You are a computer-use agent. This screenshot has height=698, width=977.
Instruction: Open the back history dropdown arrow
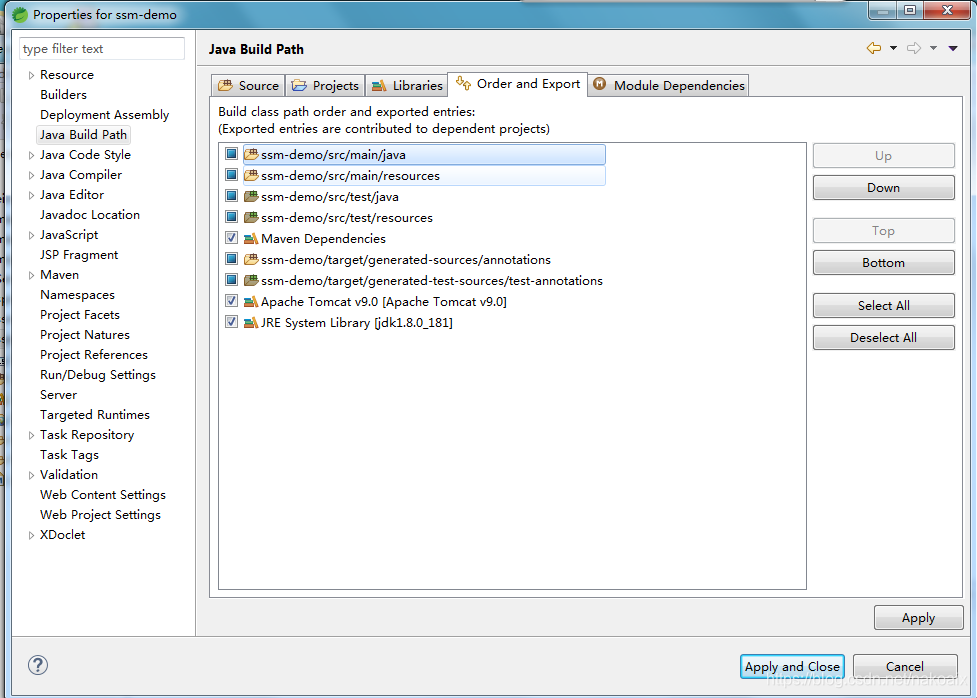893,48
